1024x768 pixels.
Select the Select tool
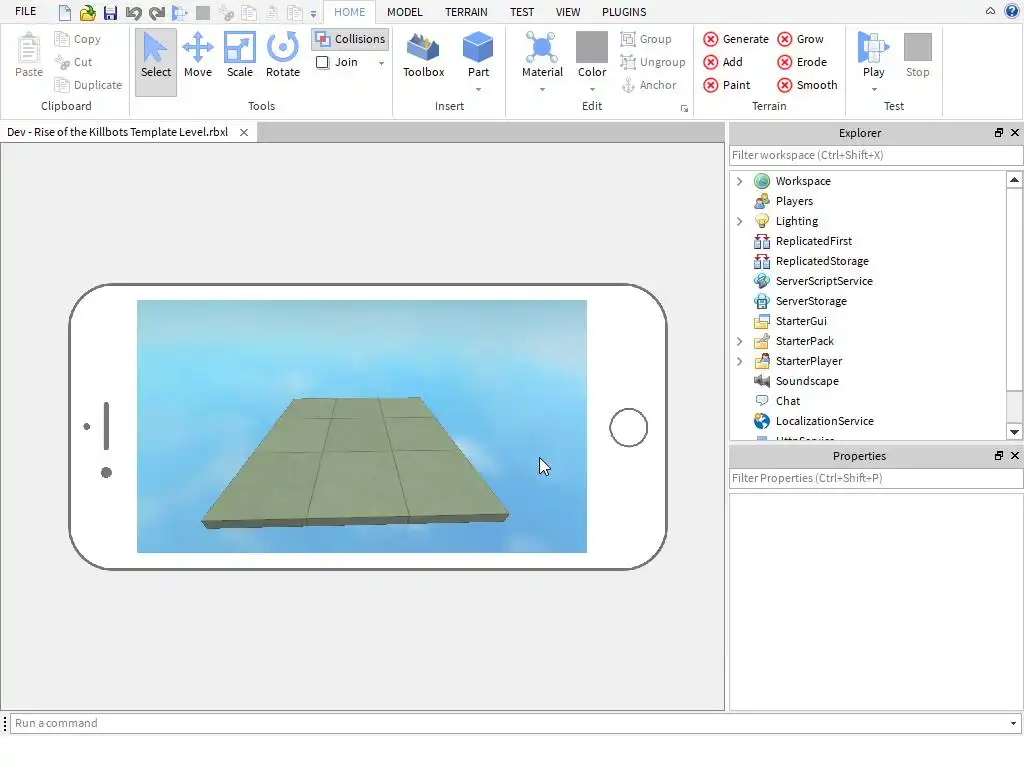point(155,61)
